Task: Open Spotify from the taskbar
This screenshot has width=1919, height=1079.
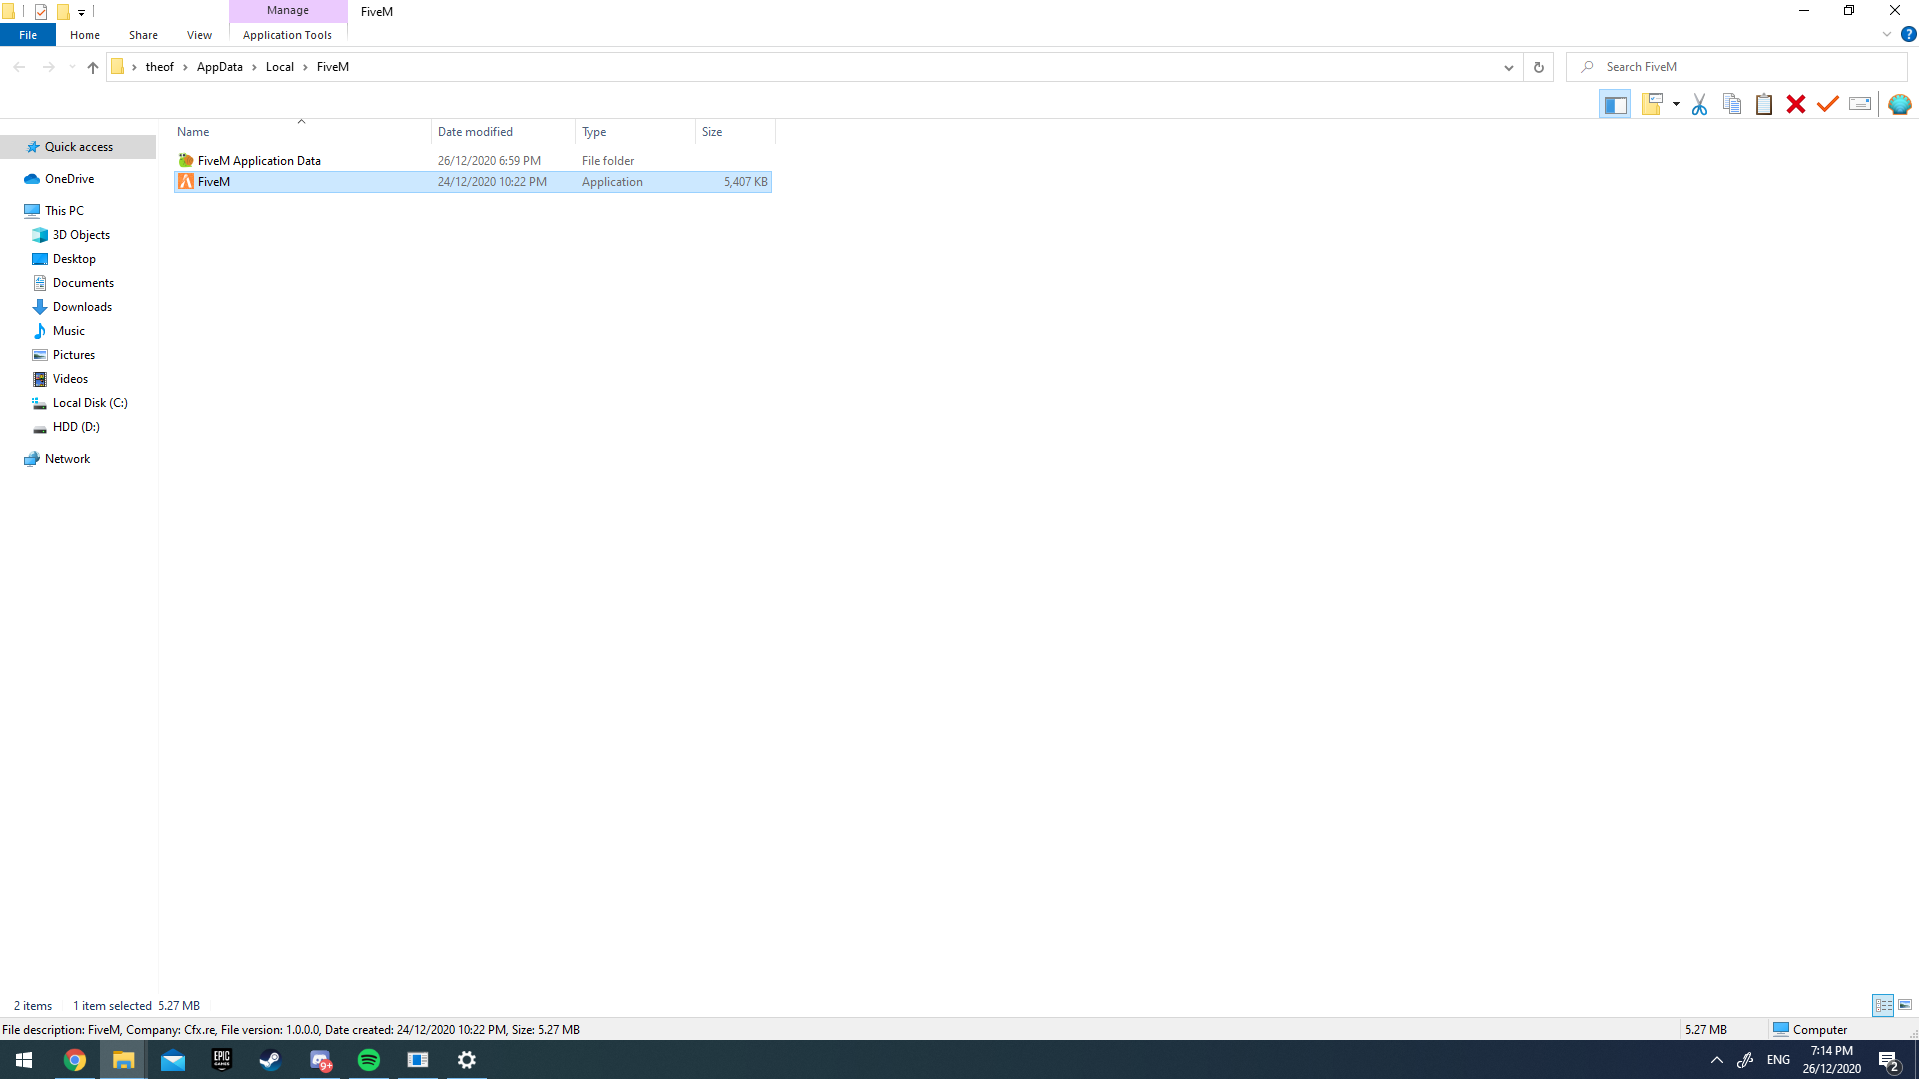Action: pyautogui.click(x=369, y=1060)
